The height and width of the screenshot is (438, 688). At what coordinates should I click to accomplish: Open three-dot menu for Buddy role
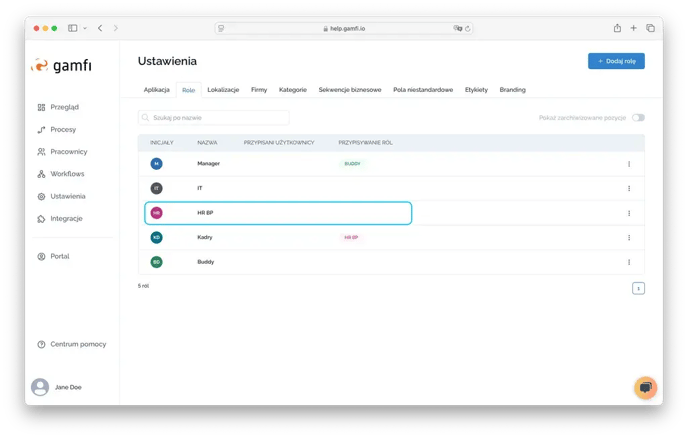pyautogui.click(x=629, y=262)
